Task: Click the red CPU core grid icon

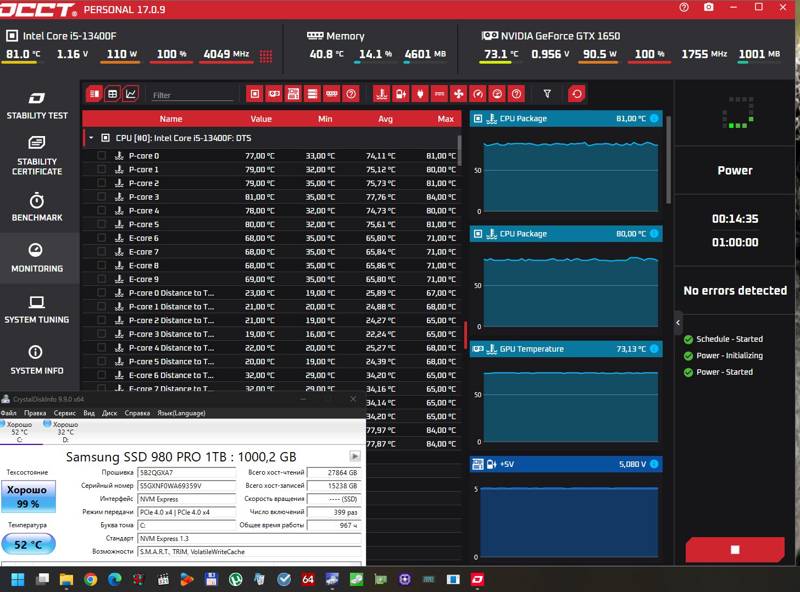Action: pos(266,56)
